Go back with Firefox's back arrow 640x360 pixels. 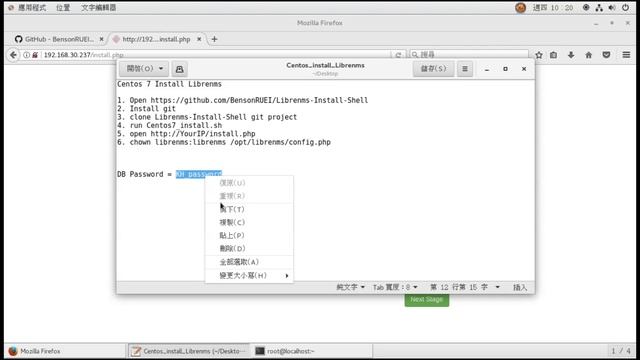click(x=13, y=55)
